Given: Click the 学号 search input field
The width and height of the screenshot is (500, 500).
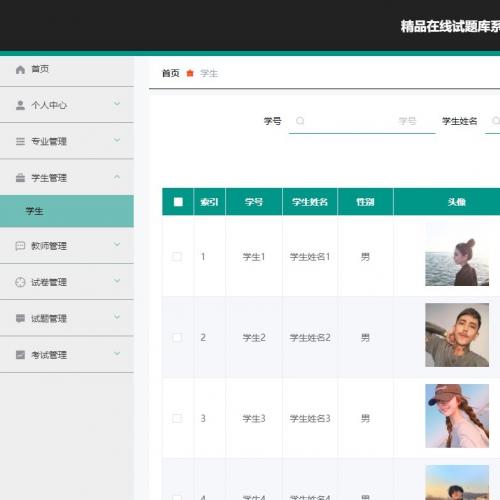Looking at the screenshot, I should [362, 121].
